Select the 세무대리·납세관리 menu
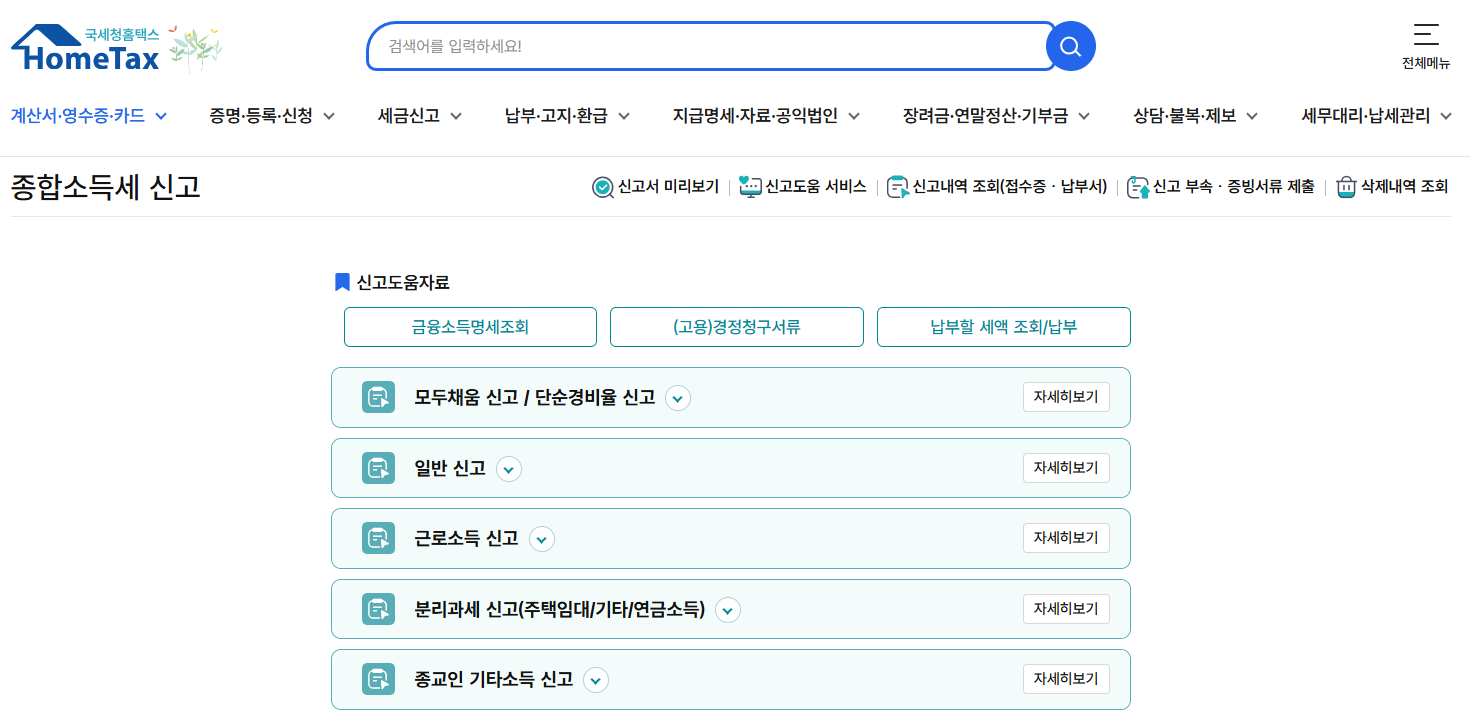The width and height of the screenshot is (1470, 723). 1366,116
